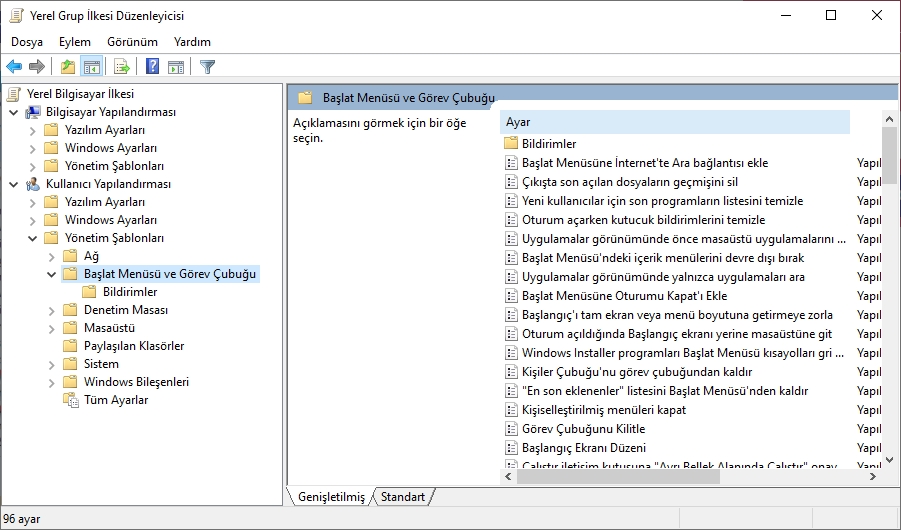Viewport: 901px width, 530px height.
Task: Click the export list toolbar icon
Action: (122, 67)
